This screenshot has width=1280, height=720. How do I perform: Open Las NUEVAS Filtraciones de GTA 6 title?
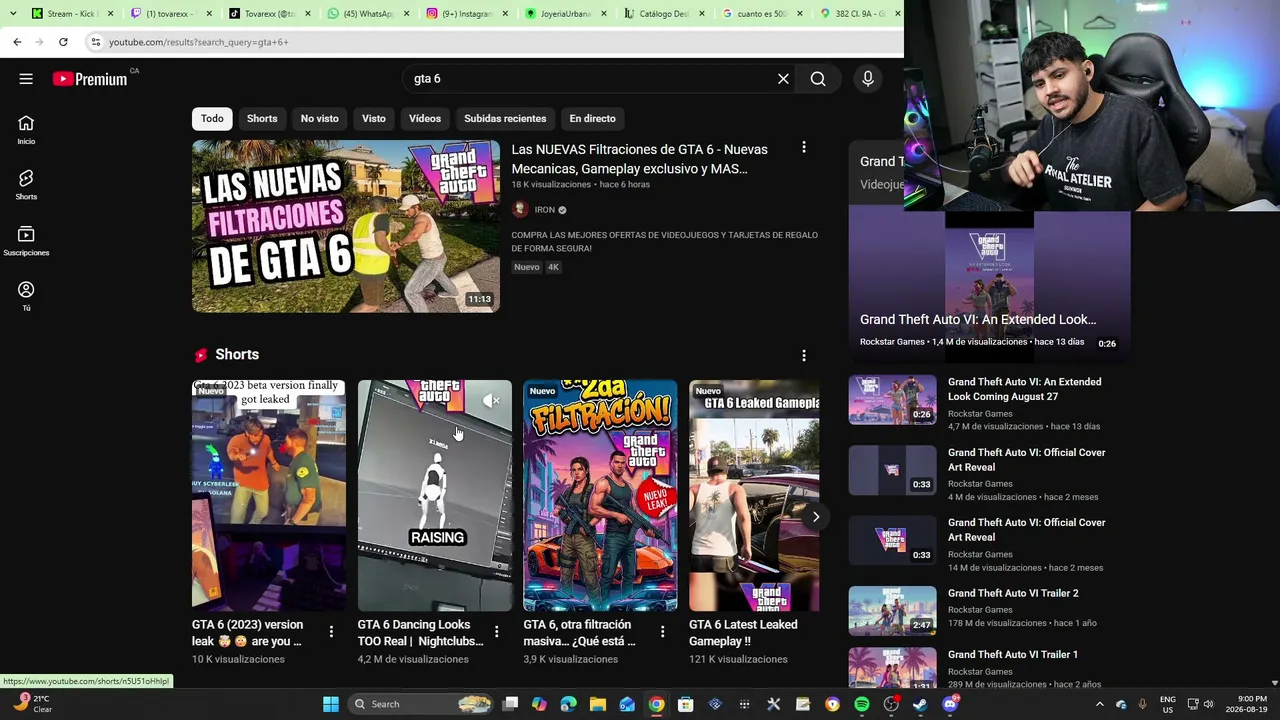coord(640,159)
